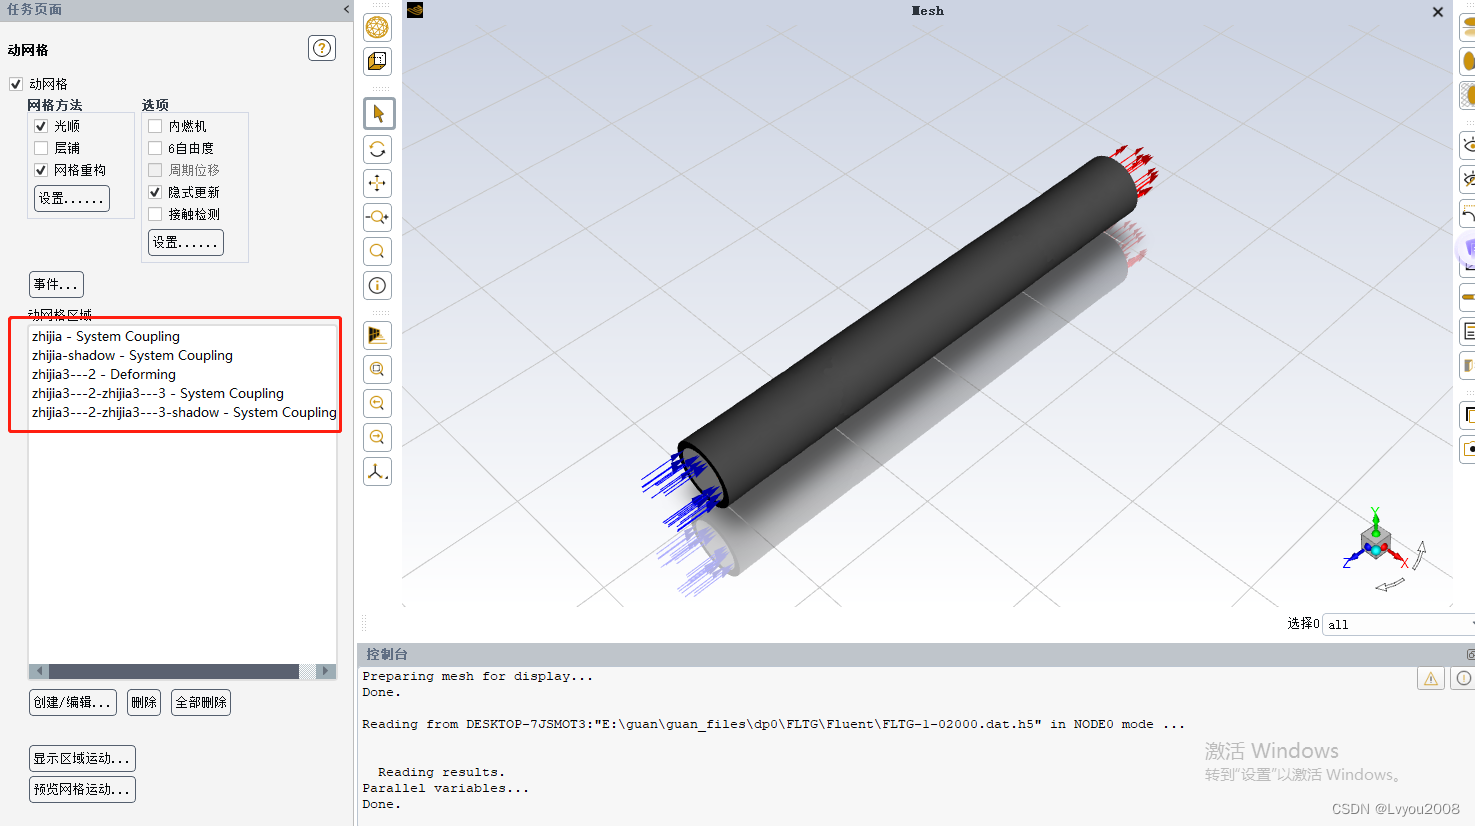
Task: Enable the 接触检测 contact detection option
Action: click(x=155, y=214)
